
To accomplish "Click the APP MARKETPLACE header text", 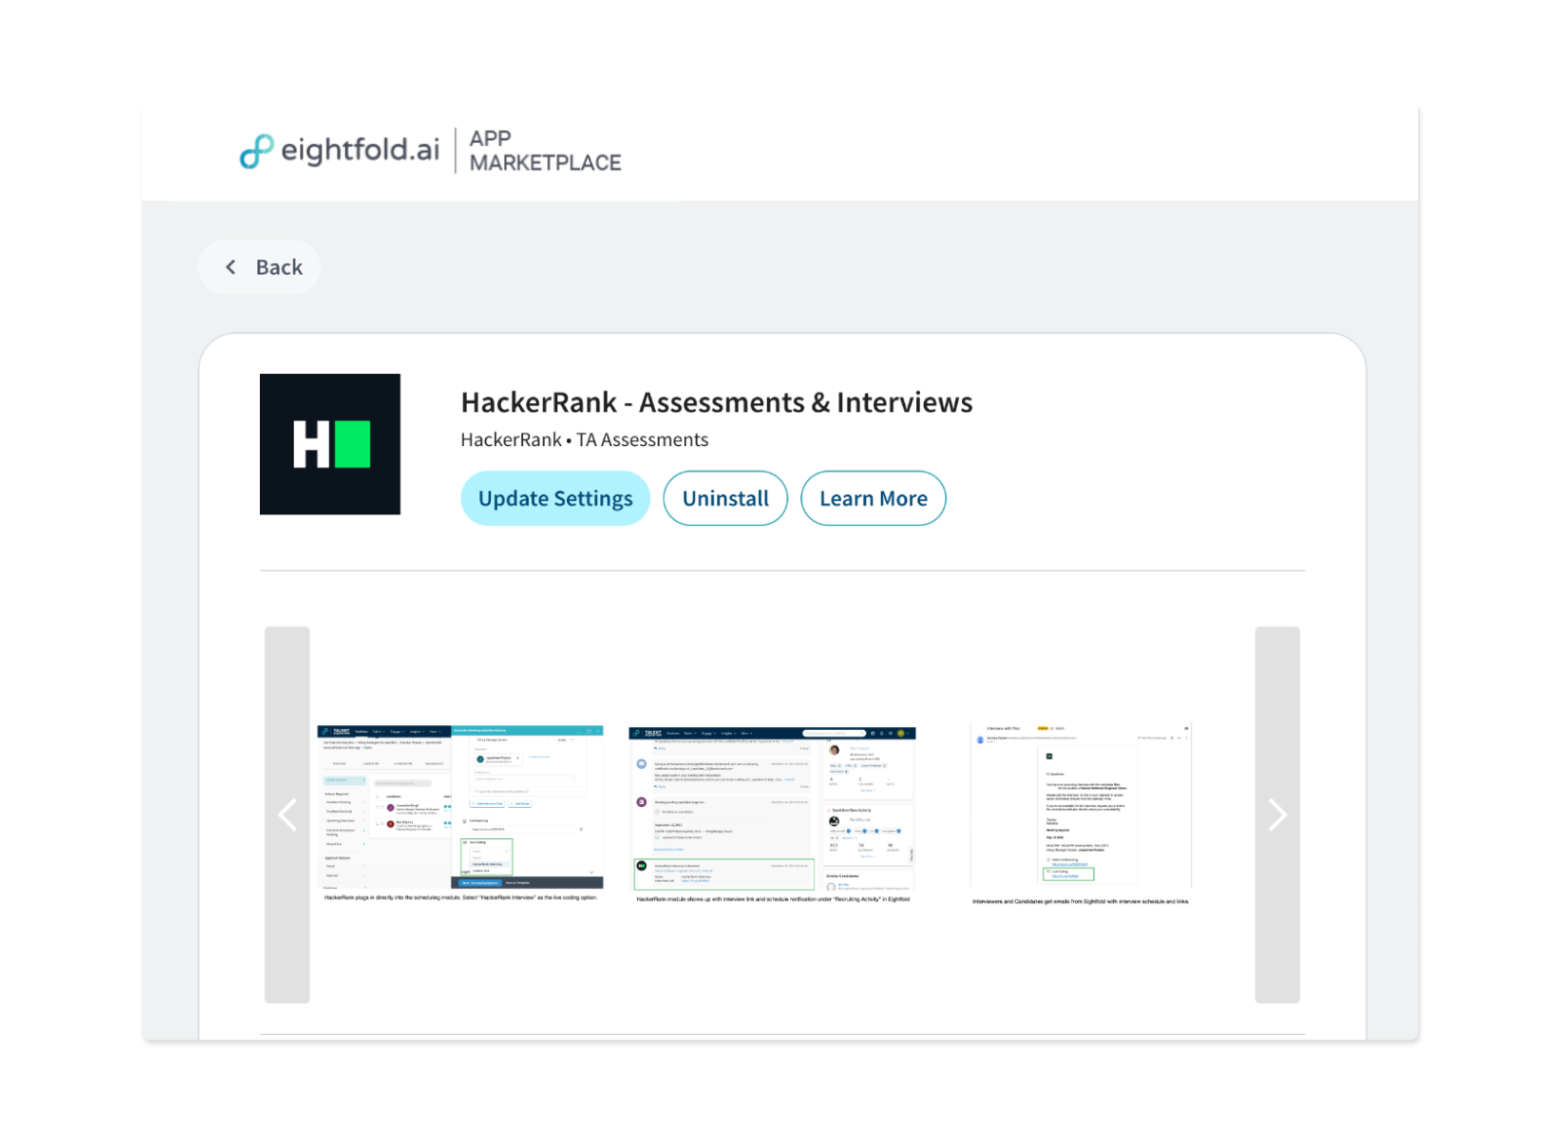I will (545, 151).
